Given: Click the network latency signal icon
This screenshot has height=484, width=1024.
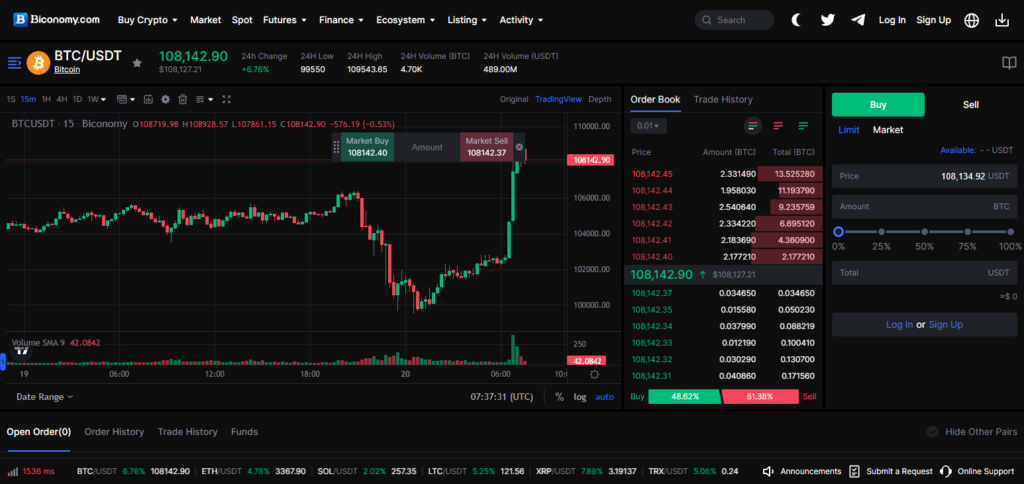Looking at the screenshot, I should 12,471.
